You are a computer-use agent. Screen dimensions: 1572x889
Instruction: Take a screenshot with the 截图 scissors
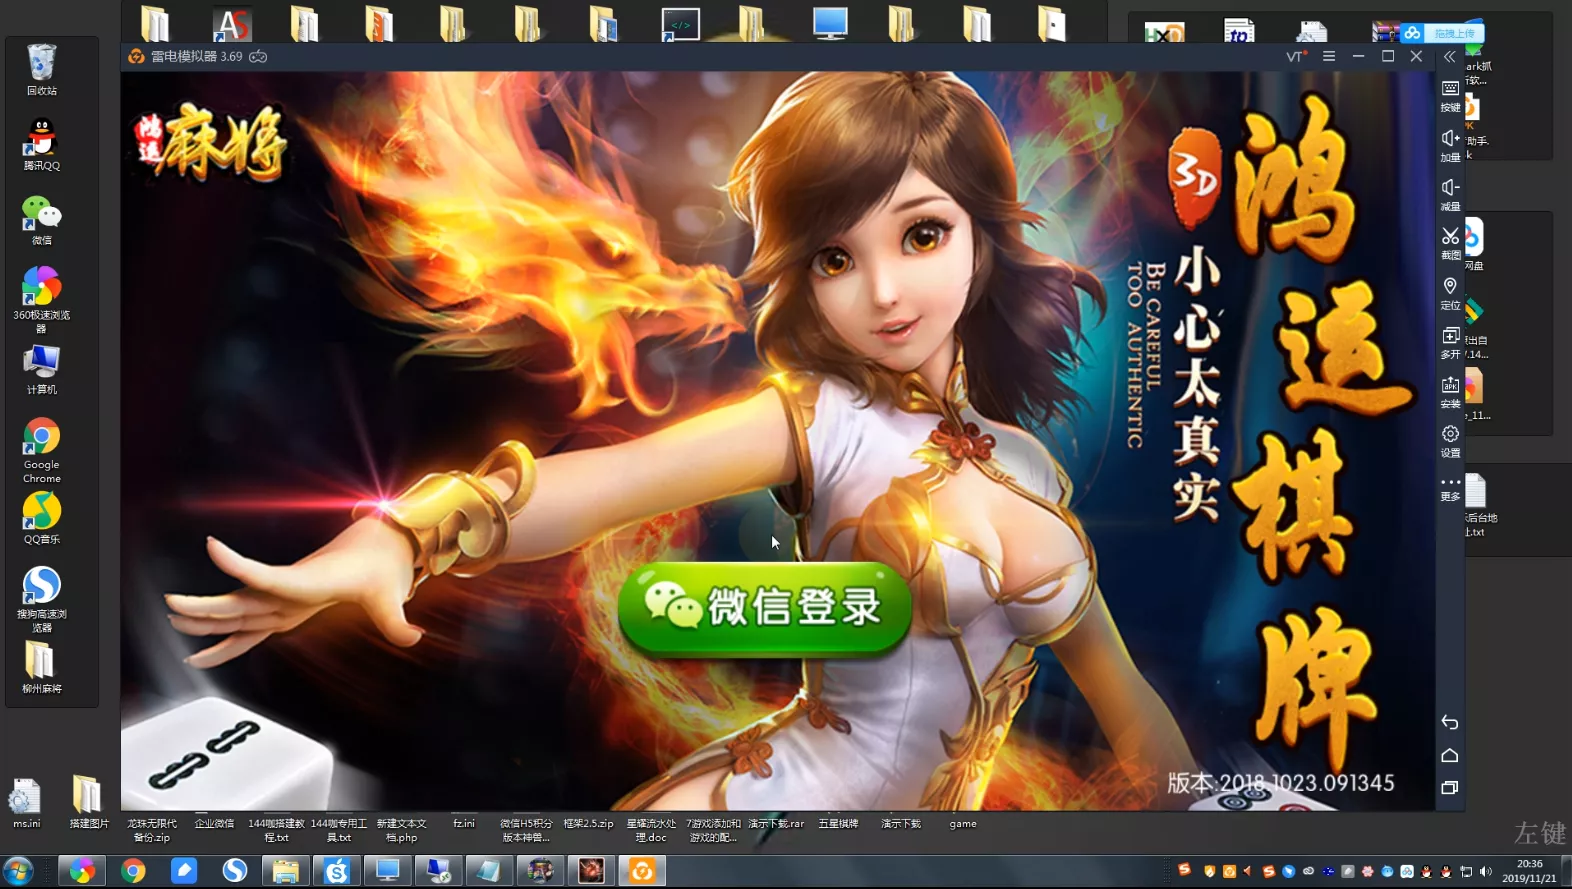1450,243
